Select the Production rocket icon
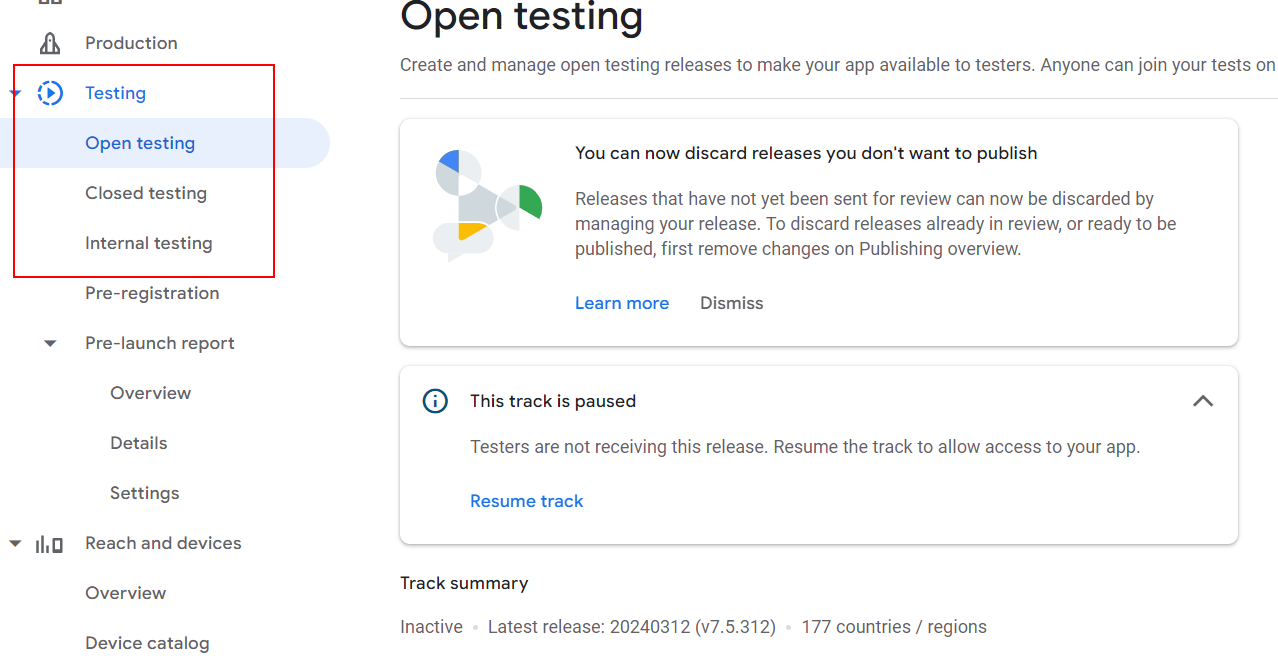This screenshot has width=1278, height=662. click(x=49, y=42)
